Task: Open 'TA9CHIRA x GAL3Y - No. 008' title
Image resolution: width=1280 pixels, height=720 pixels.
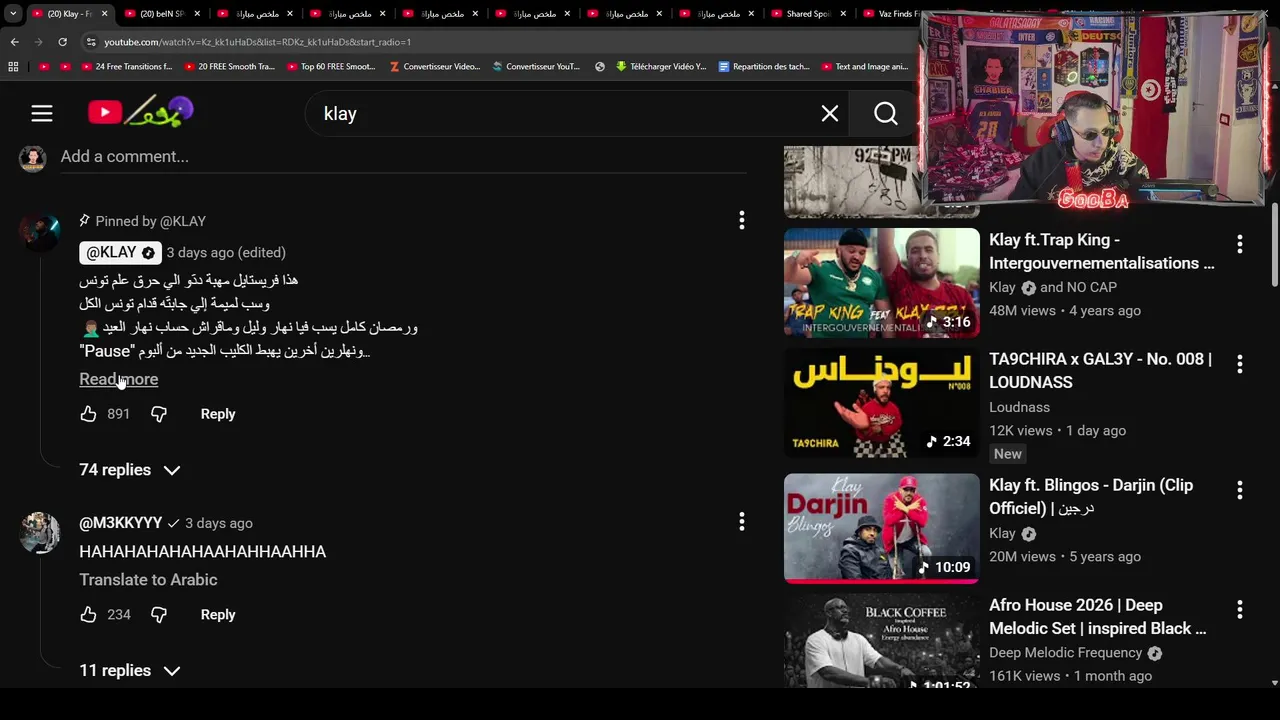Action: tap(1100, 370)
